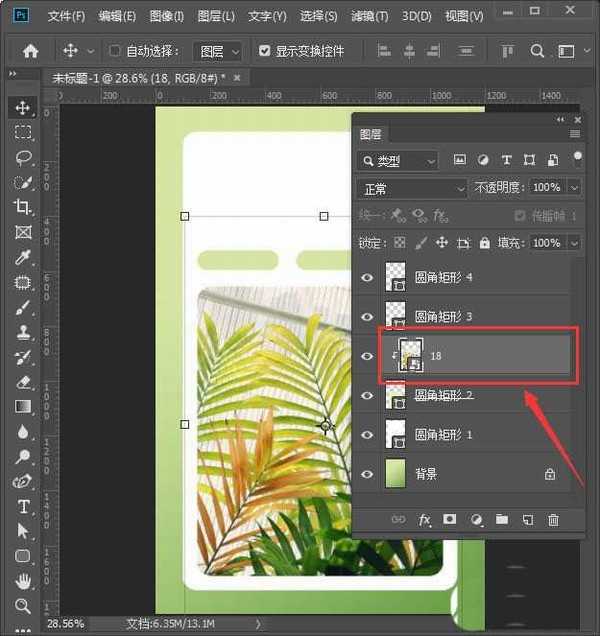Select the Lasso tool
The height and width of the screenshot is (636, 600).
pos(22,157)
